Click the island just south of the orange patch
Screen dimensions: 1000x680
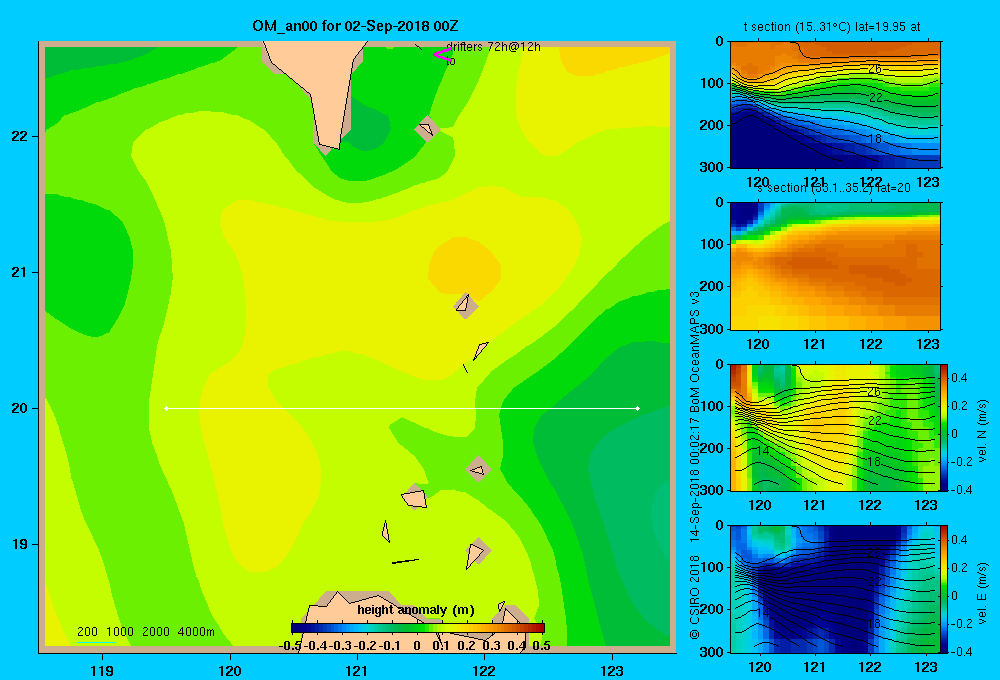click(466, 306)
